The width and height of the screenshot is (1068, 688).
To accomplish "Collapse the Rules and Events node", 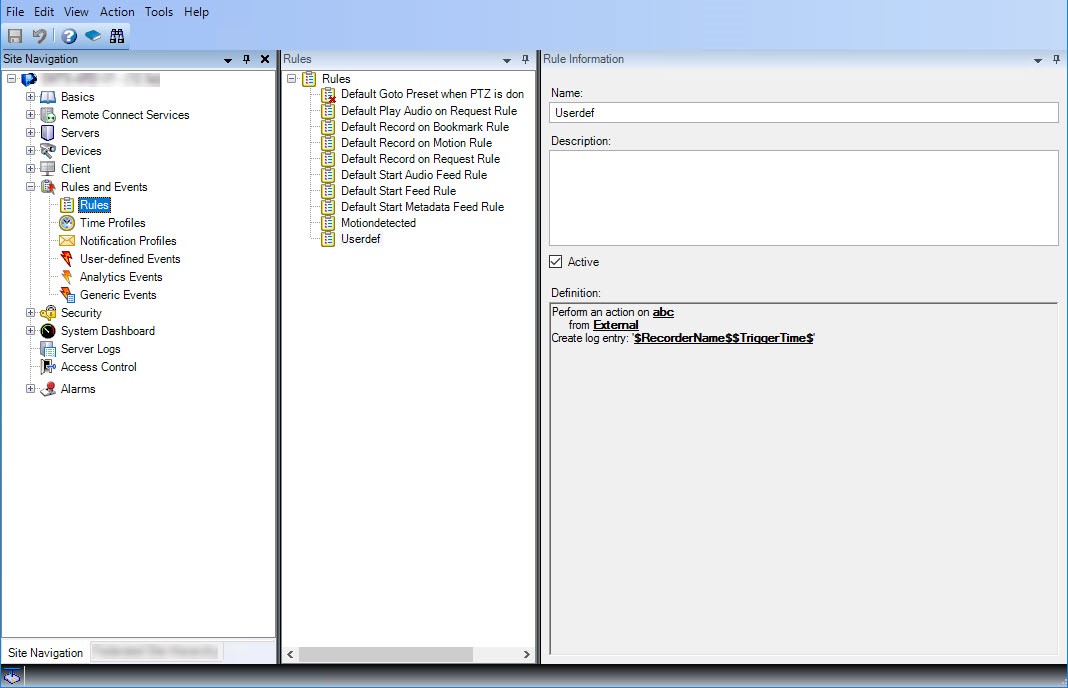I will pyautogui.click(x=30, y=186).
